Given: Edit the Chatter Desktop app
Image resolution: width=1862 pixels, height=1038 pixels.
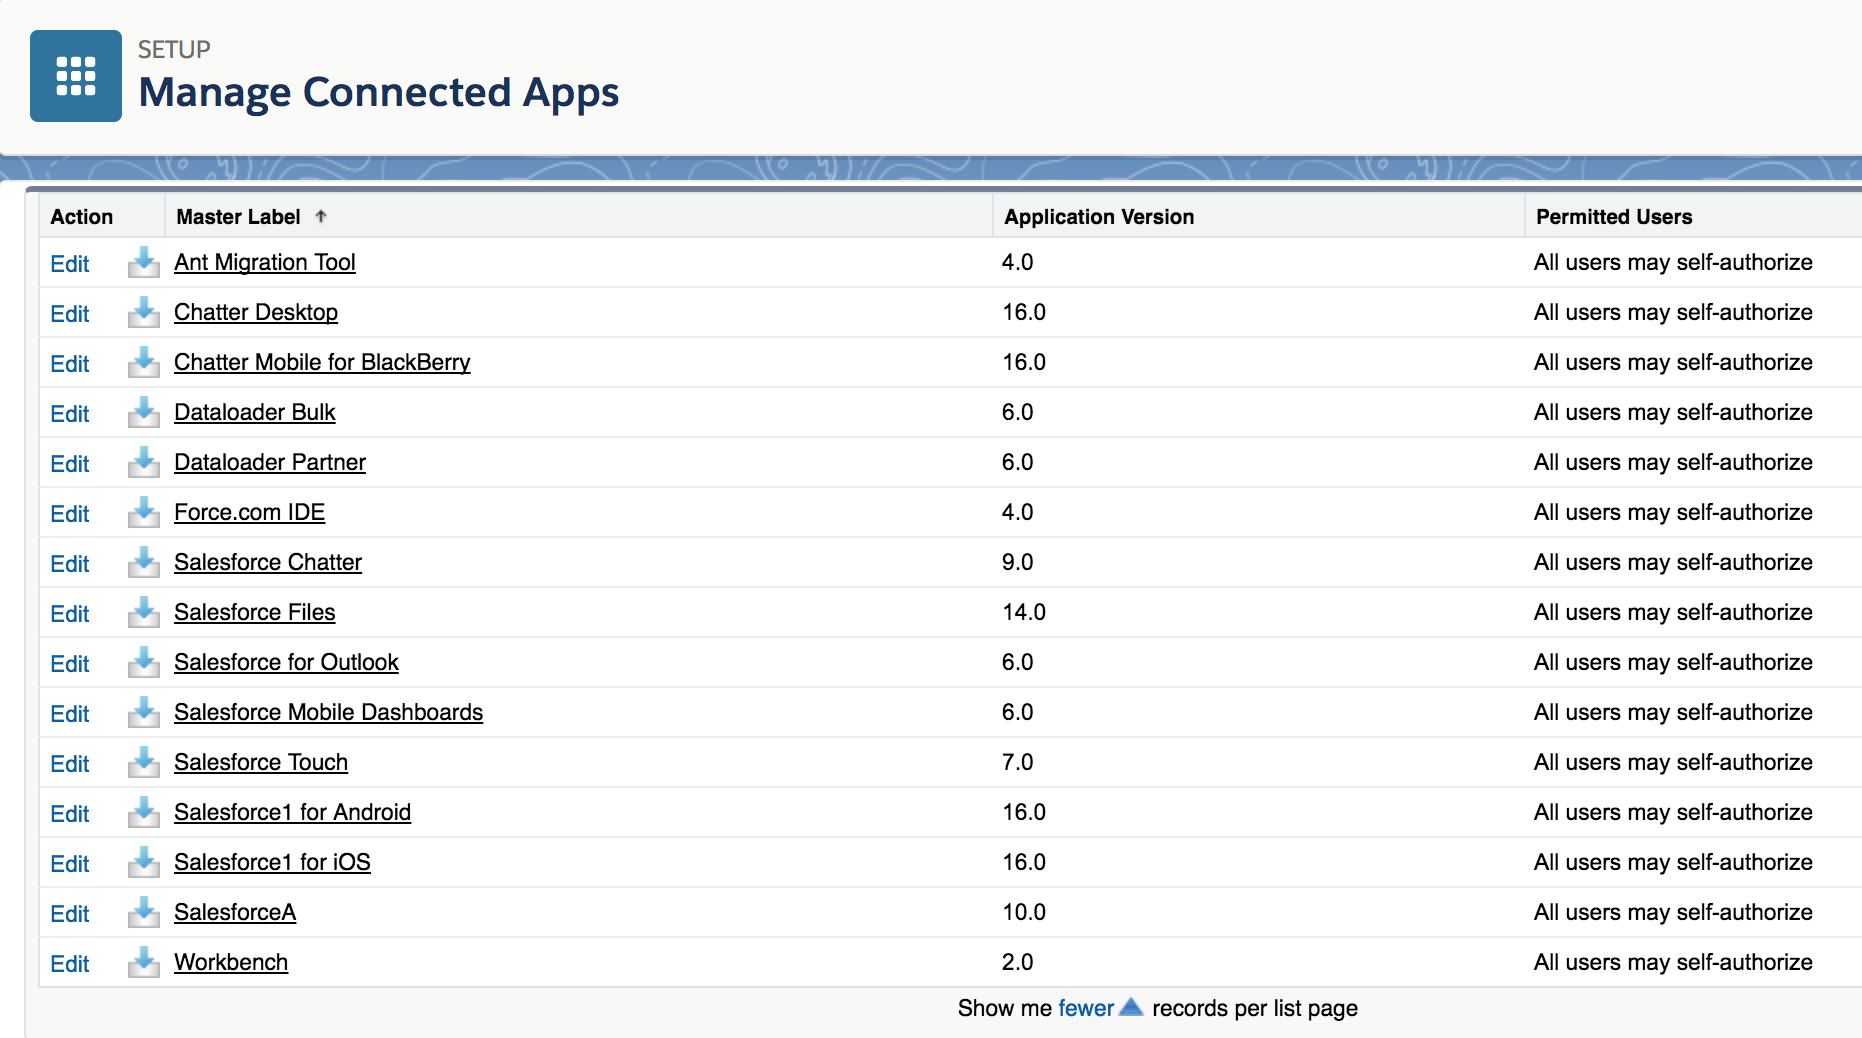Looking at the screenshot, I should tap(70, 314).
